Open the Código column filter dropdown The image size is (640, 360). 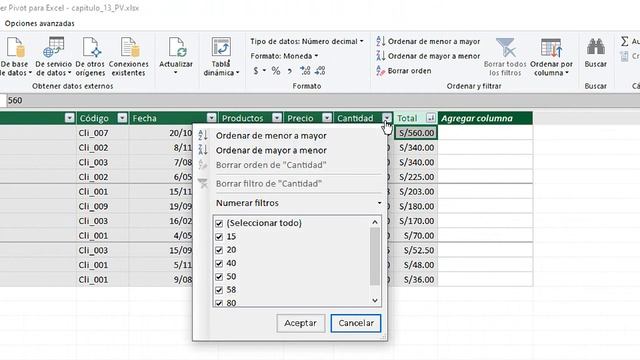tap(122, 118)
